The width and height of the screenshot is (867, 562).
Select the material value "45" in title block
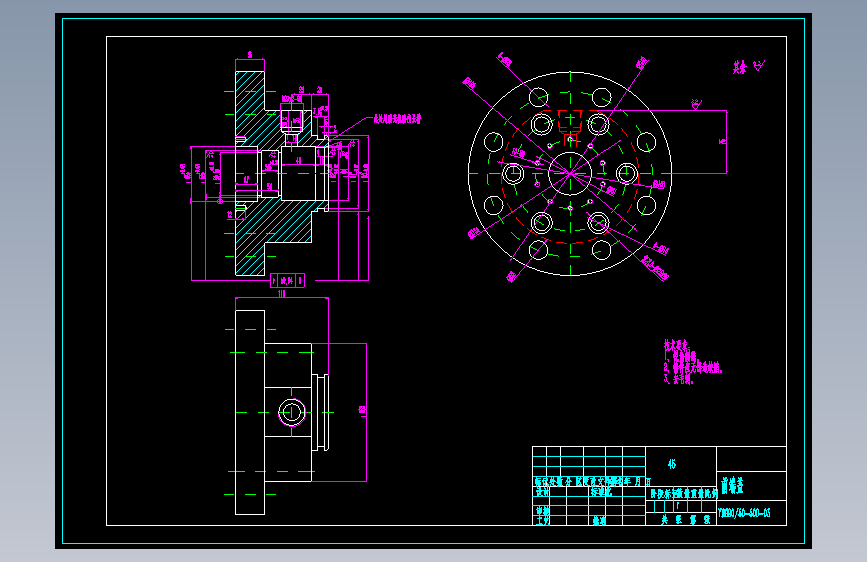pyautogui.click(x=672, y=464)
